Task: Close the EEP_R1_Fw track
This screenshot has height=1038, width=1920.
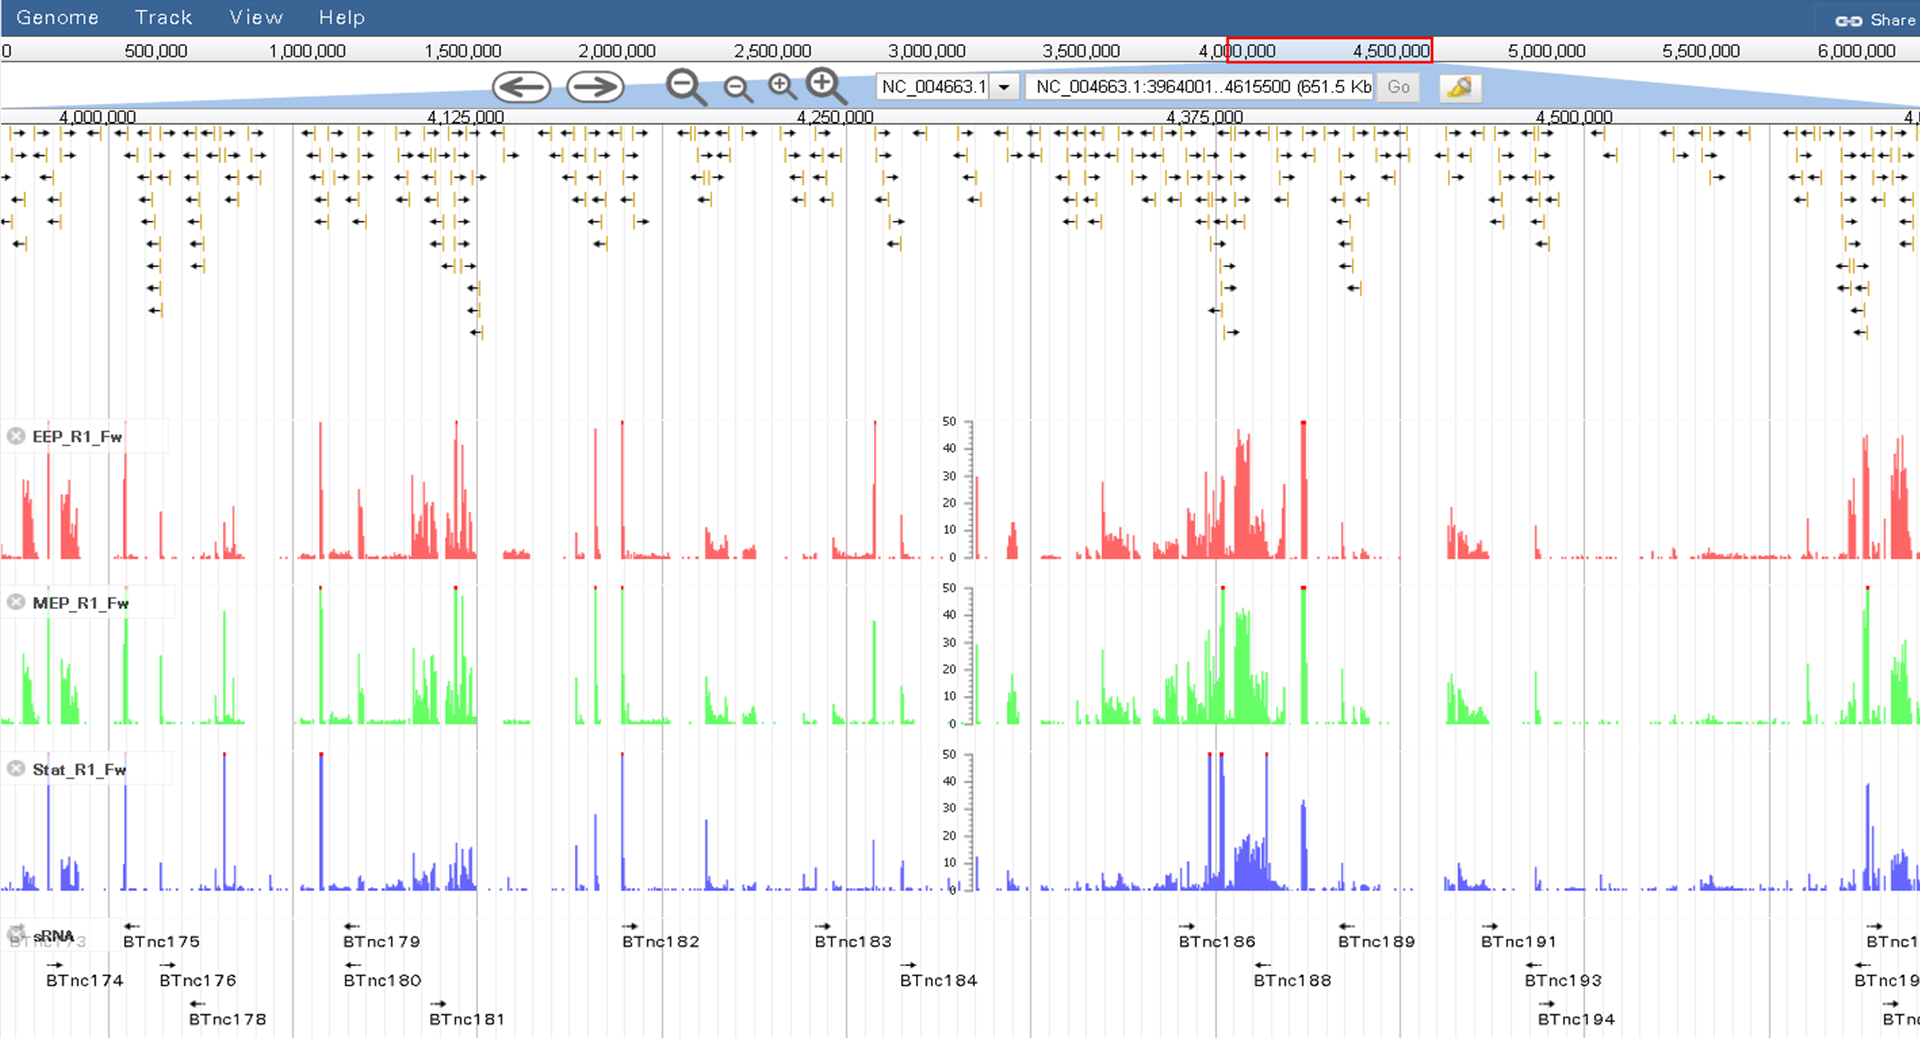Action: [16, 436]
